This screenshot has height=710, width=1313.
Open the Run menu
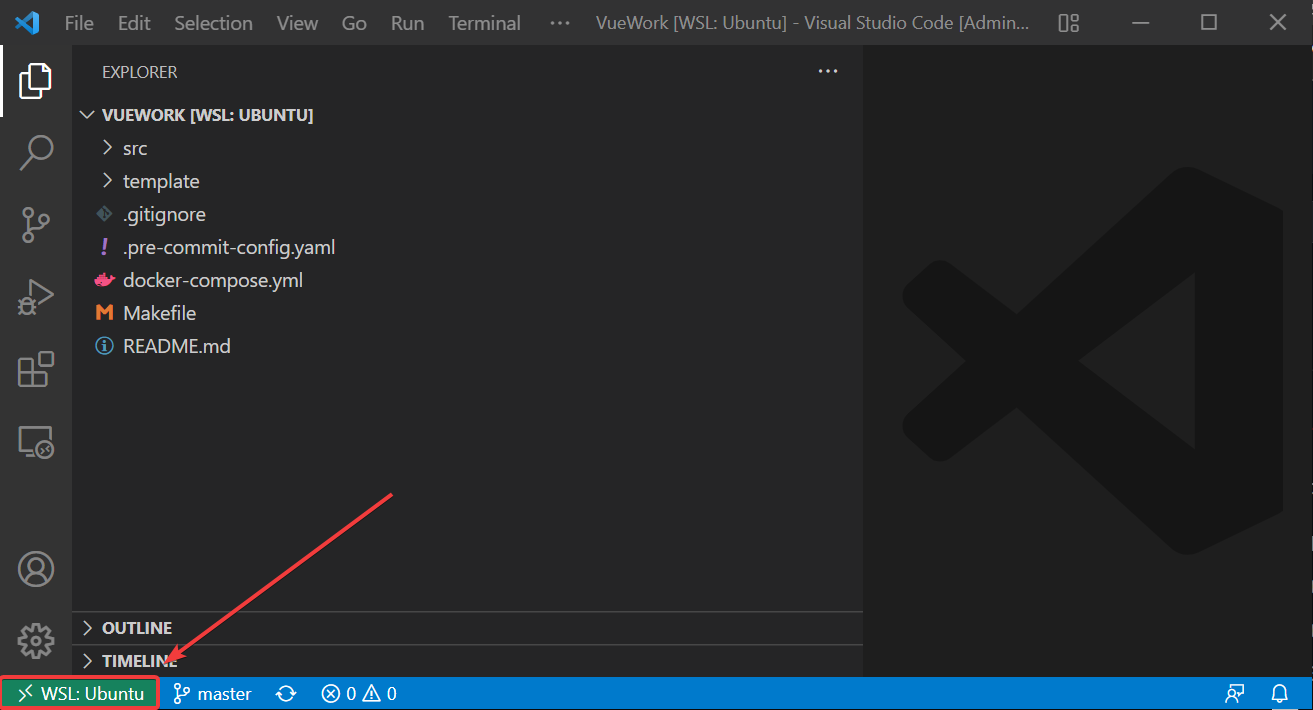[406, 22]
